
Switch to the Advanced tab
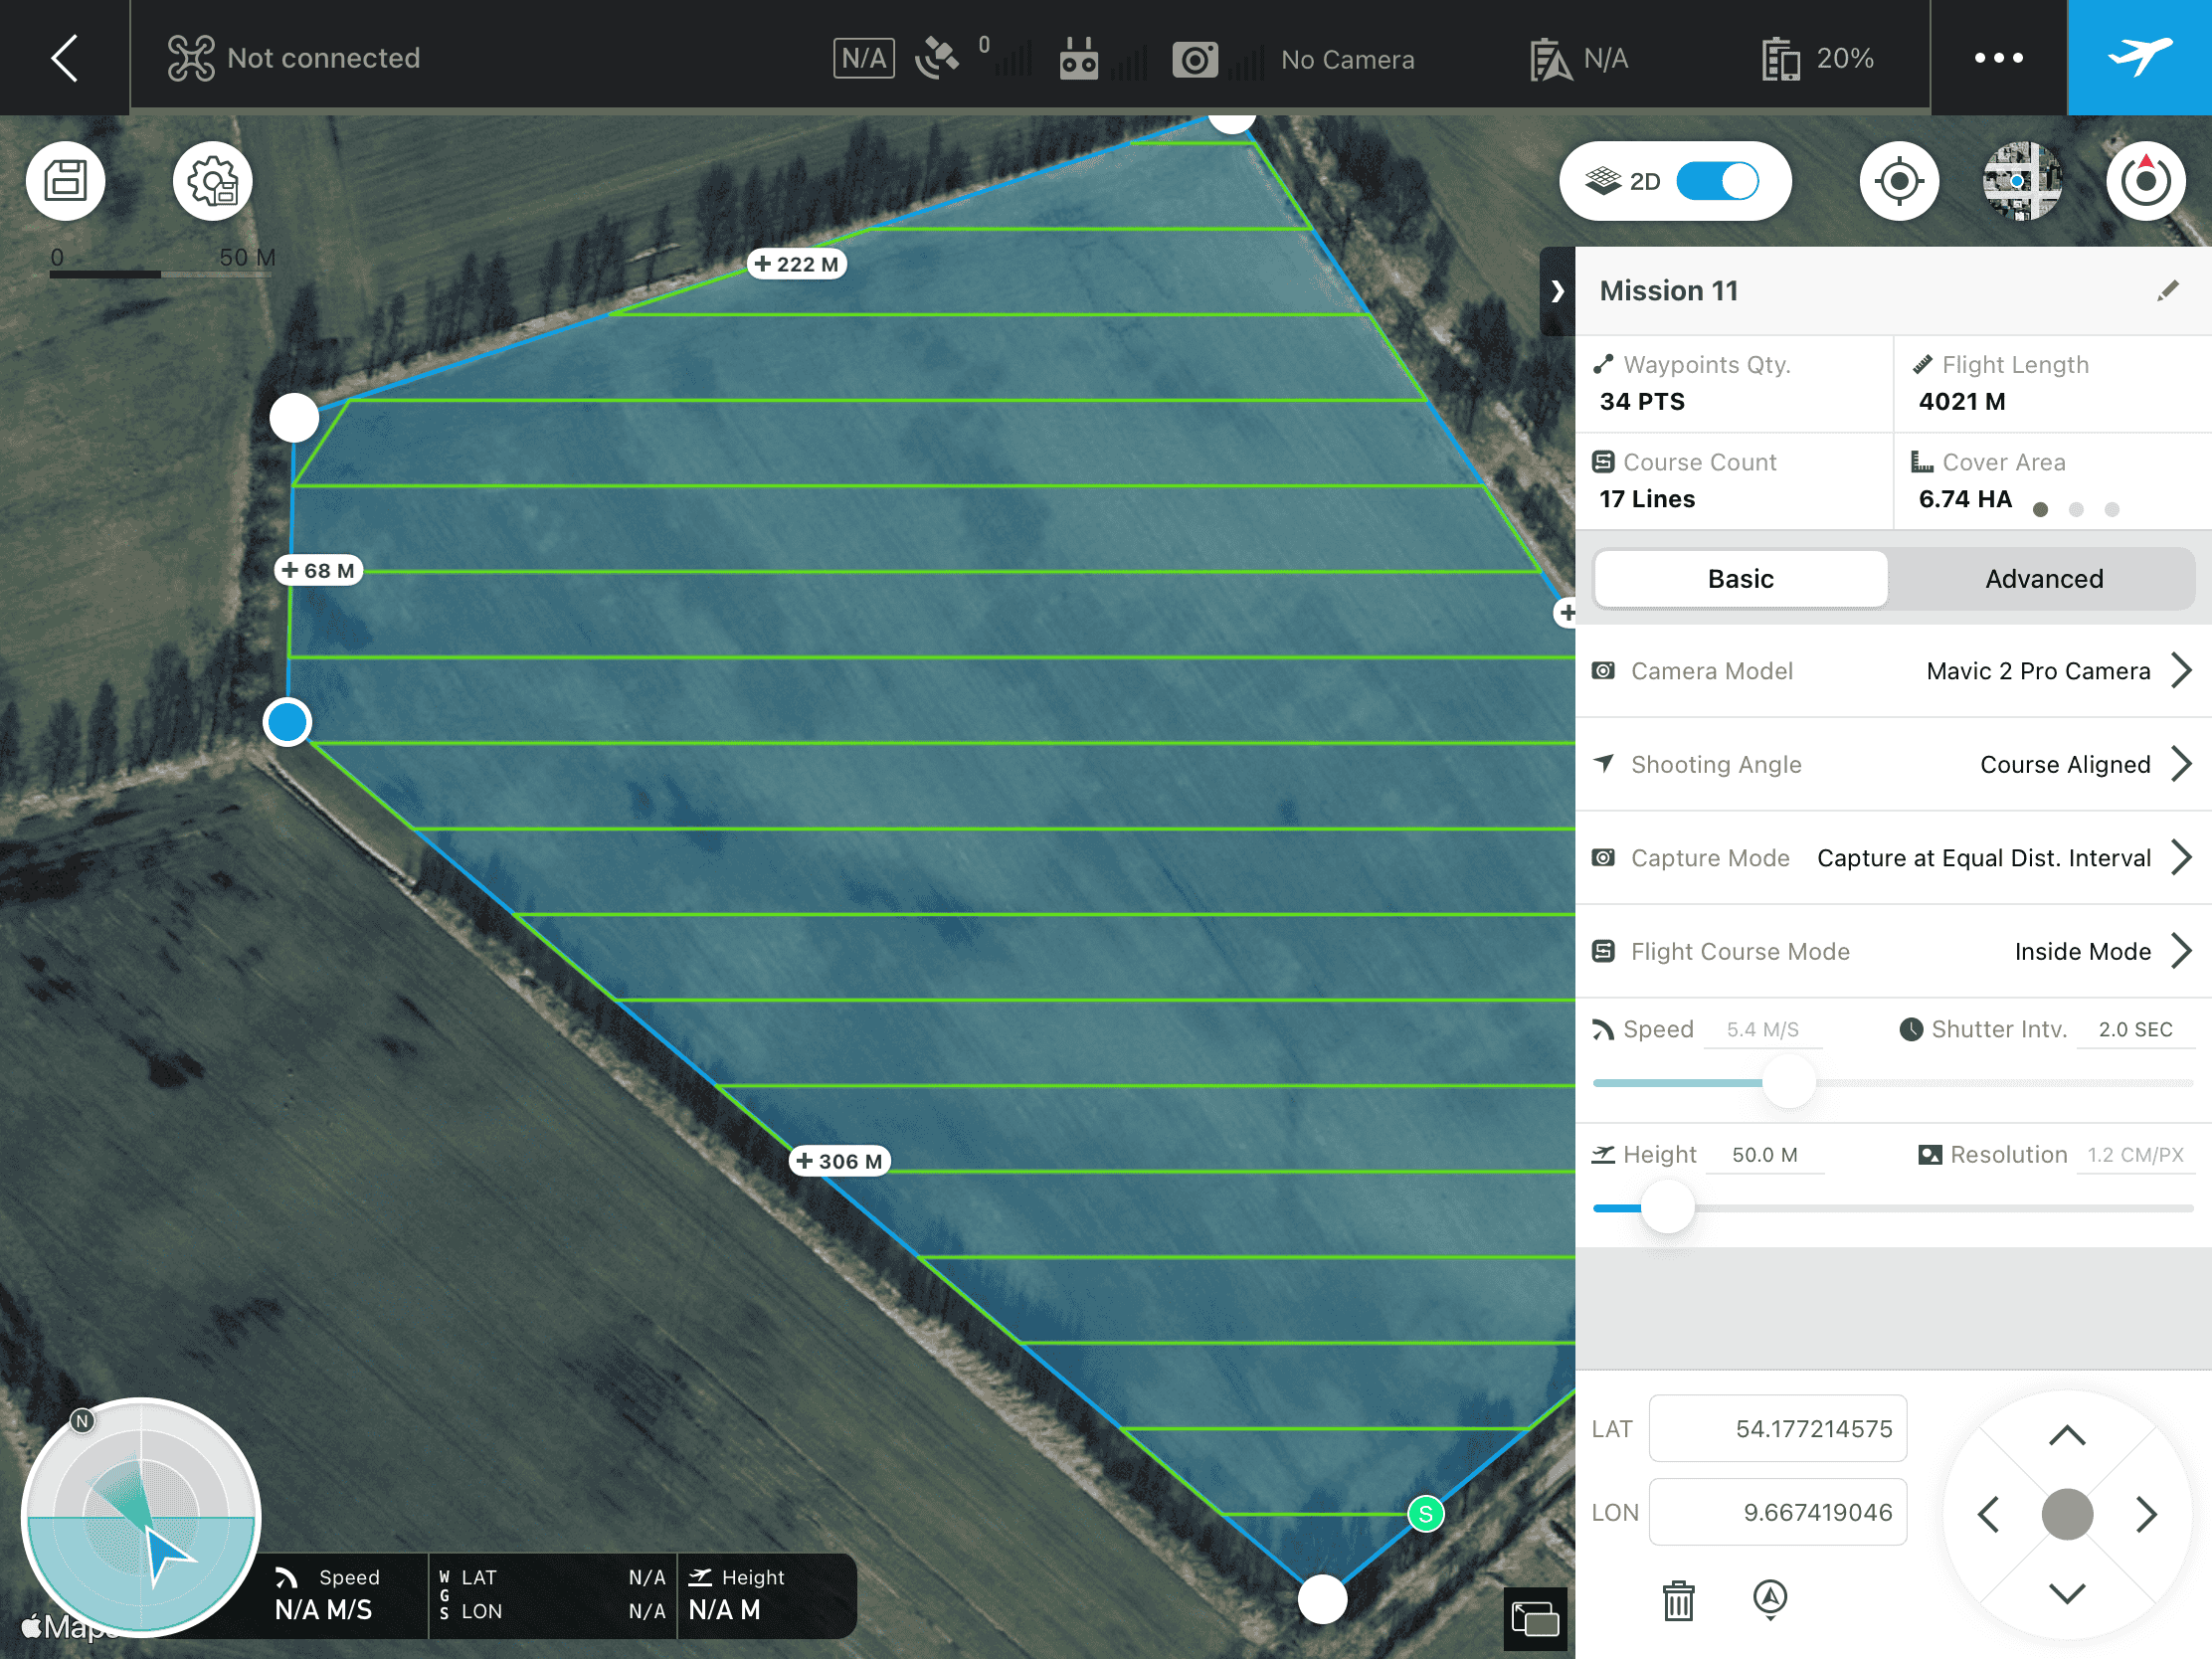(x=2043, y=579)
